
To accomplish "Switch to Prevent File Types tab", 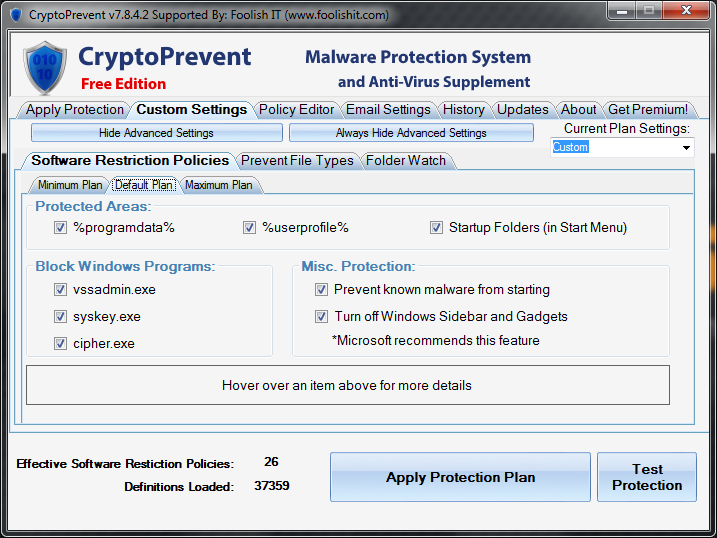I will (297, 161).
